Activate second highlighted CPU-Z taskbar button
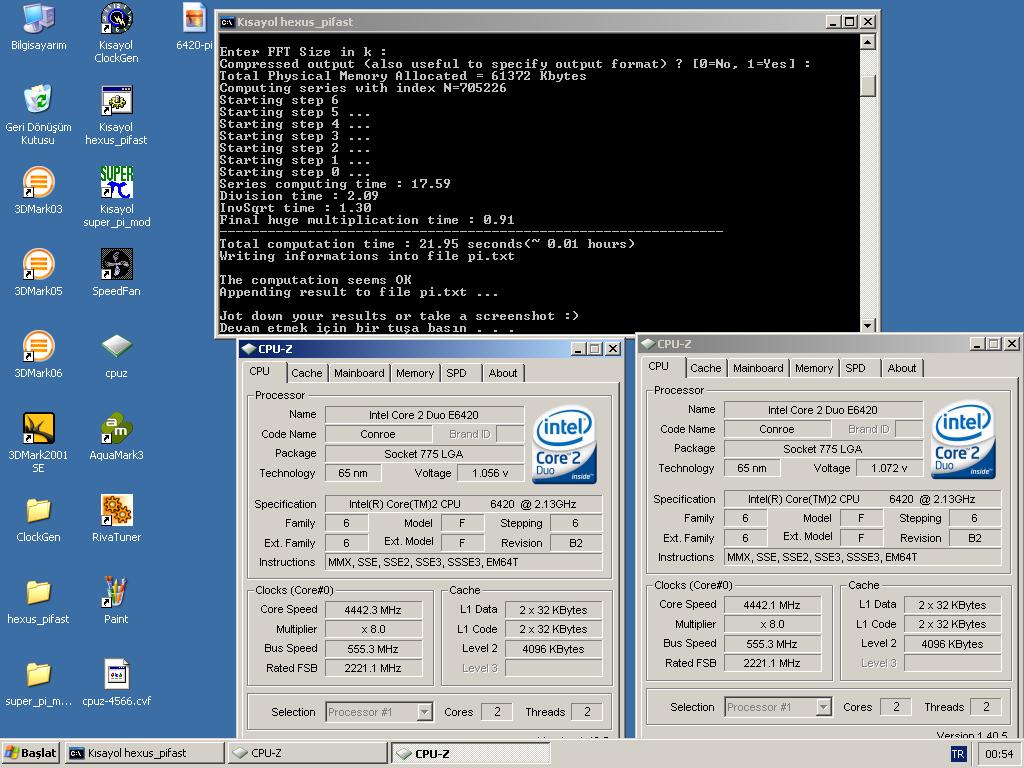 (470, 753)
